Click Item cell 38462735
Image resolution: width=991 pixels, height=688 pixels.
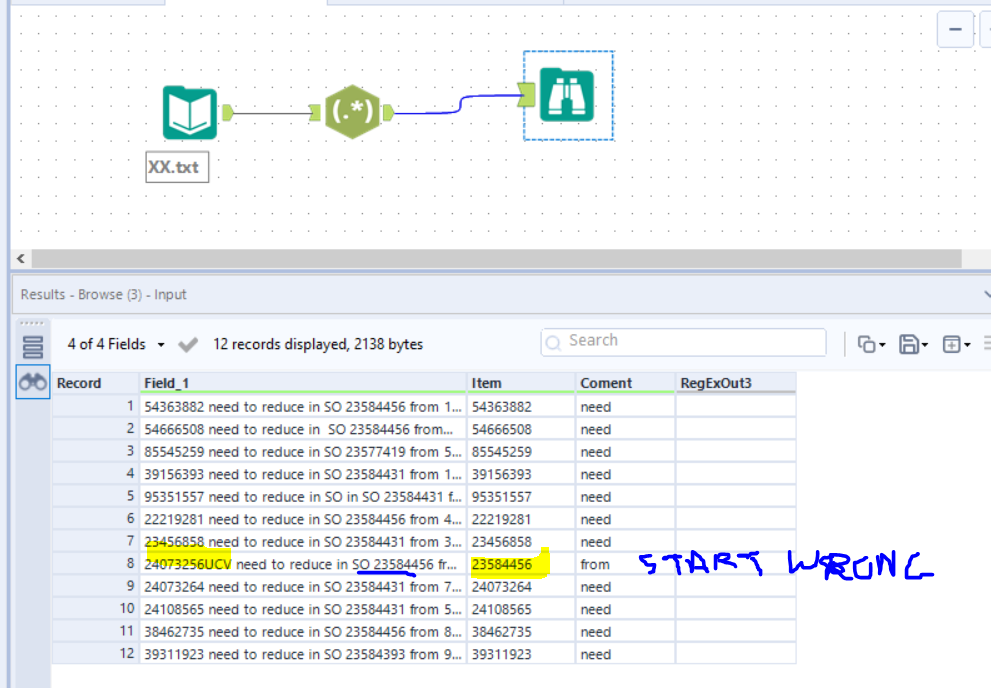click(521, 632)
